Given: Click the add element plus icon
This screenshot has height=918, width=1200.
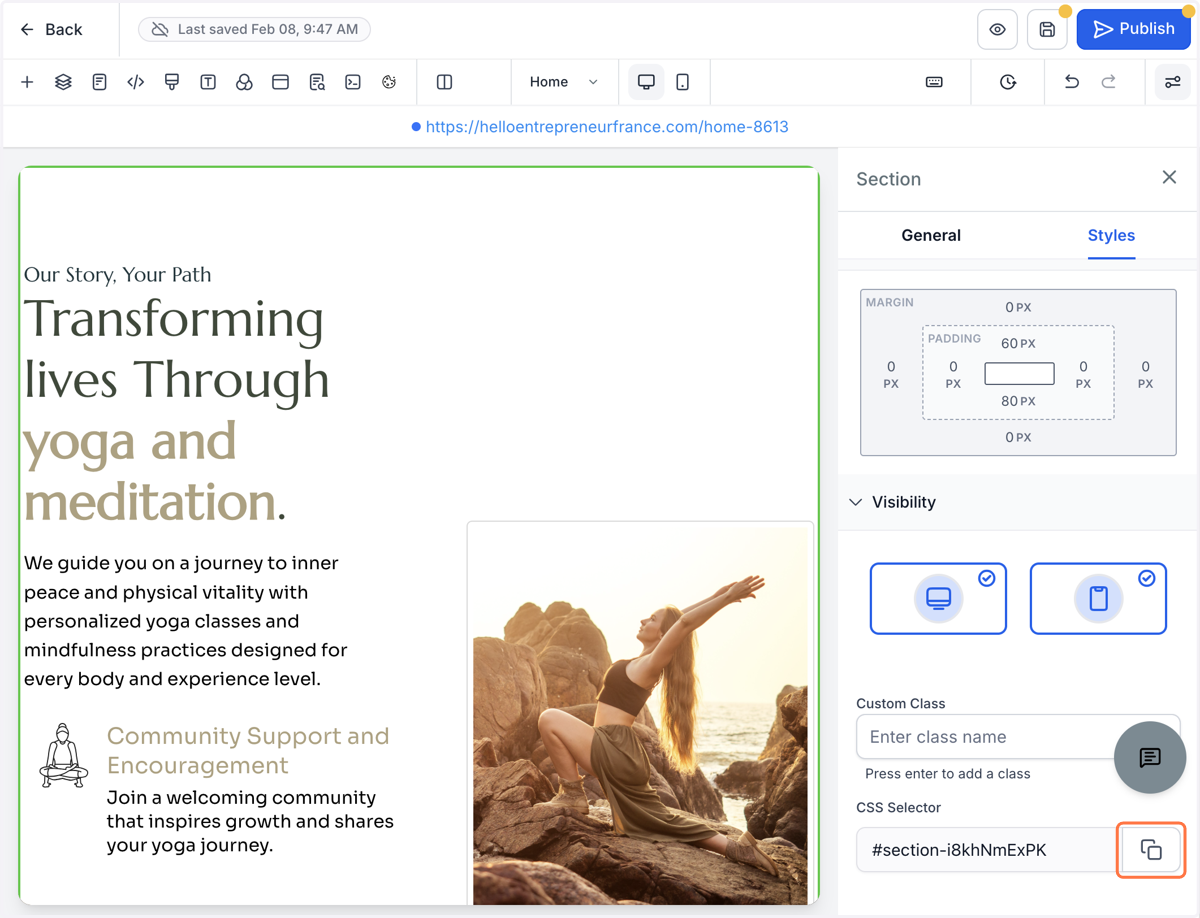Looking at the screenshot, I should point(27,82).
